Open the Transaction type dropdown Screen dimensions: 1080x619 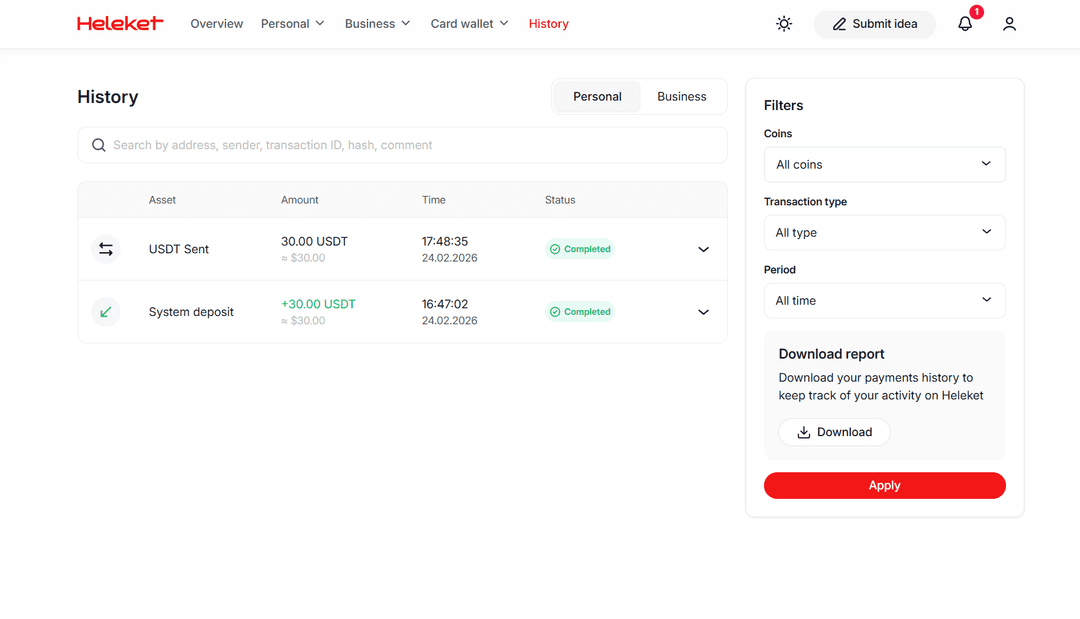tap(884, 233)
